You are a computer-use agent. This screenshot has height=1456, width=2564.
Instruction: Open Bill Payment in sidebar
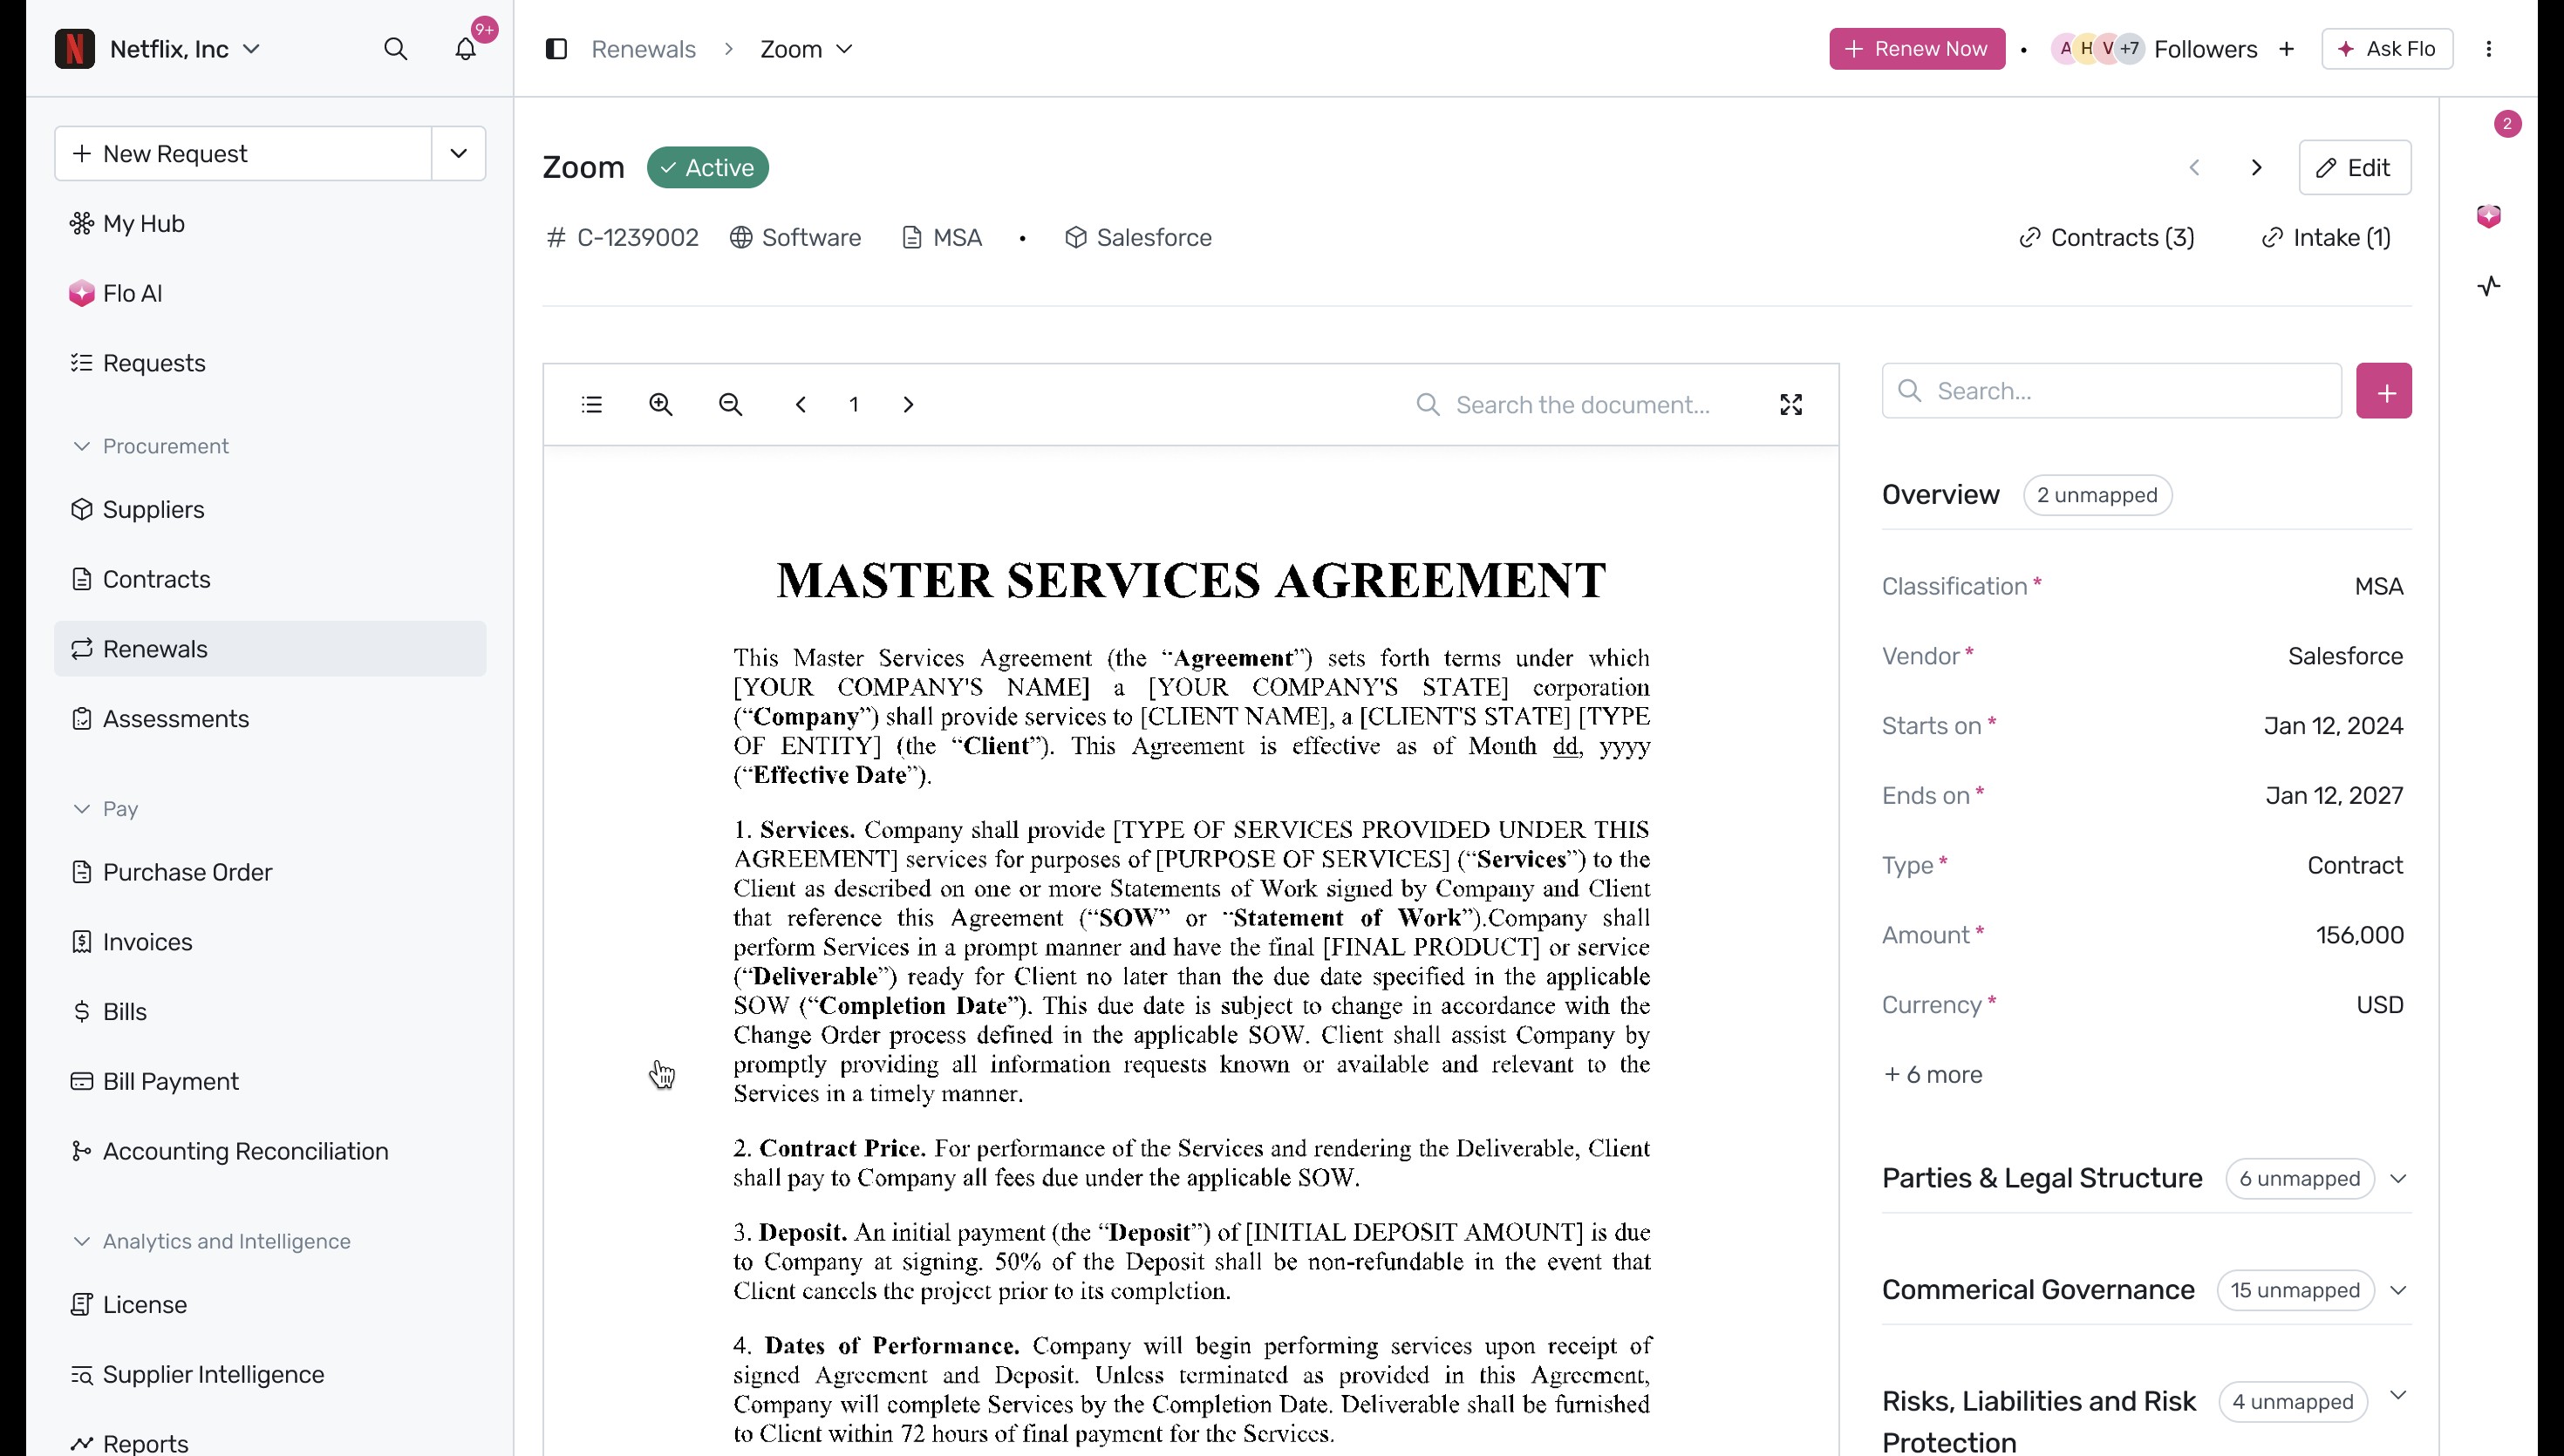coord(270,1081)
